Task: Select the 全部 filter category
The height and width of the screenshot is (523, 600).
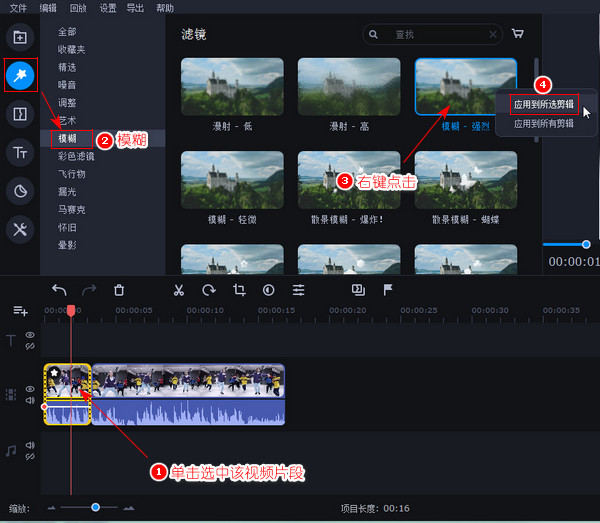Action: pyautogui.click(x=67, y=32)
